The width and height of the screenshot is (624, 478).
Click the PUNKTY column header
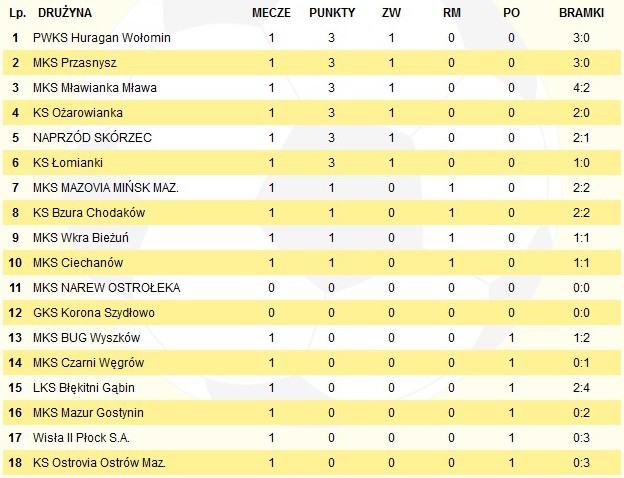pos(332,13)
